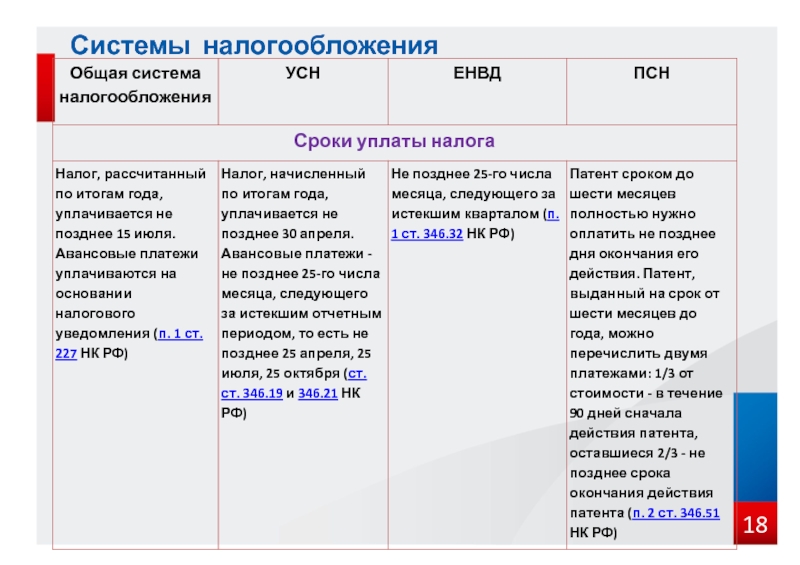Screen dimensions: 800x565
Task: Select the 'ЕНВД' column header
Action: (x=477, y=91)
